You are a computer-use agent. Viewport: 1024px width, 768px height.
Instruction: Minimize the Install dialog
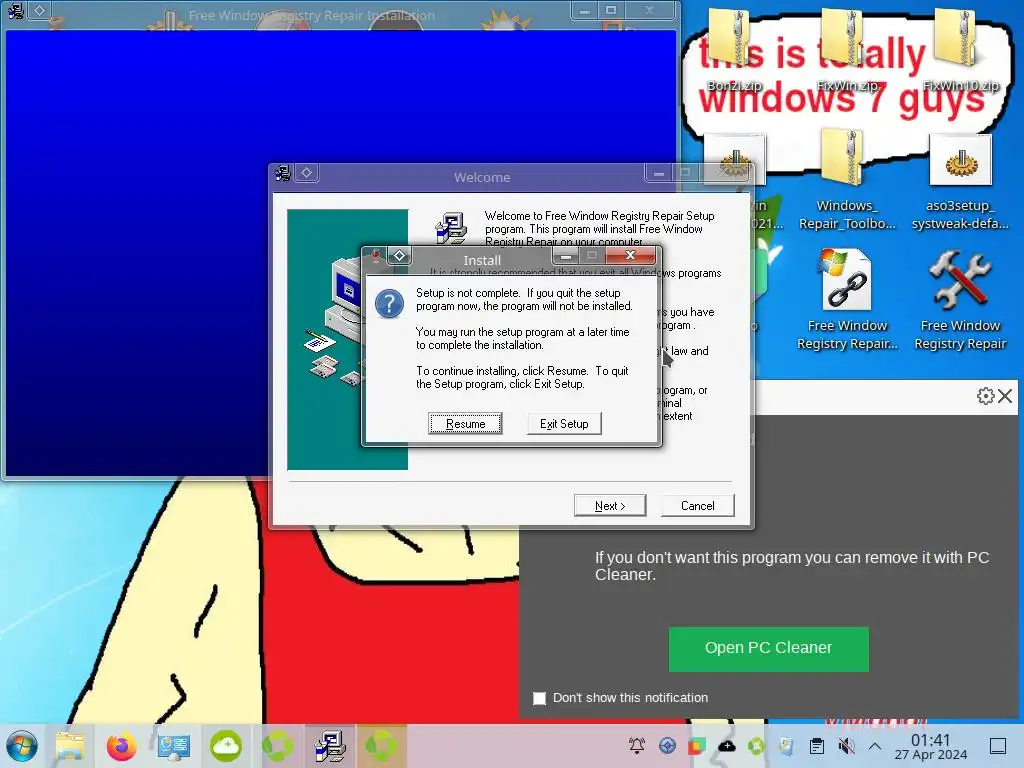tap(566, 256)
